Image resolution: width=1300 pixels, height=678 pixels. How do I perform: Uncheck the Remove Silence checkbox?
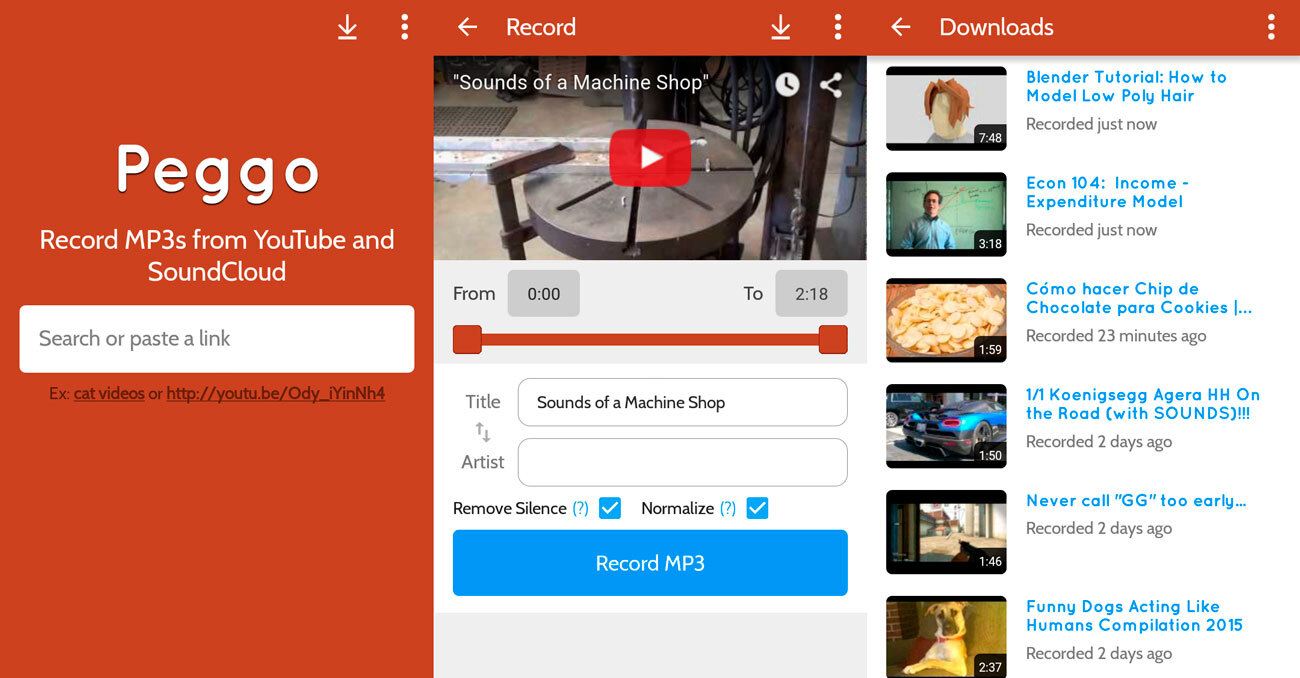coord(610,508)
